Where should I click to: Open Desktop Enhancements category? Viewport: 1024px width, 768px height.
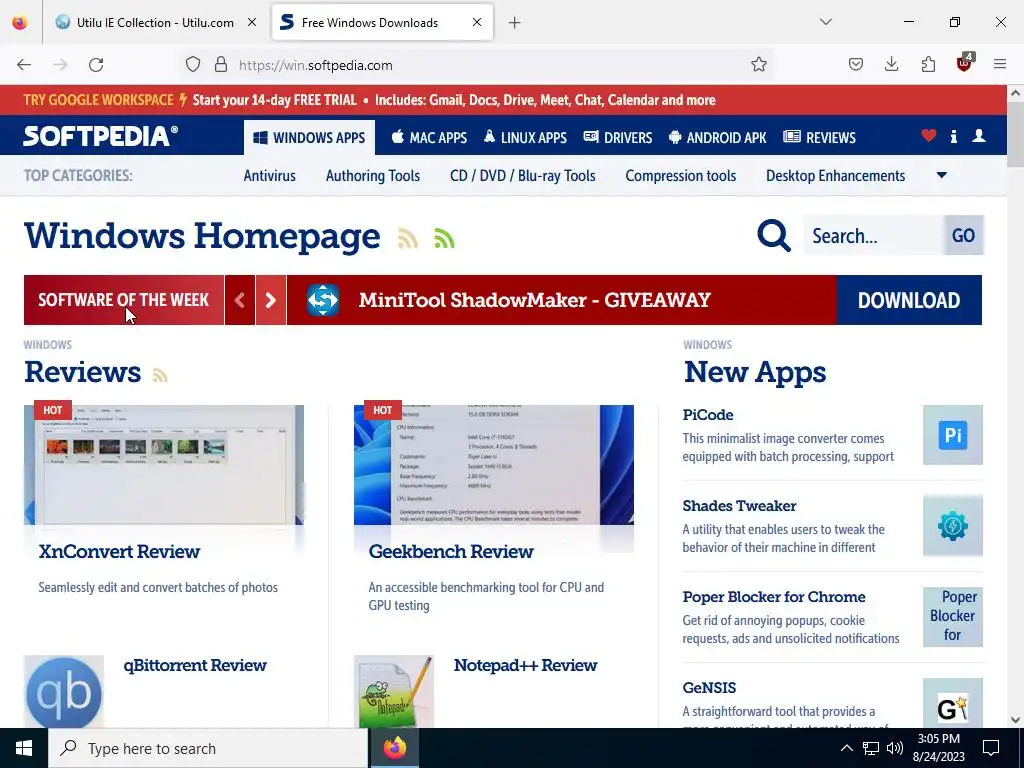[835, 176]
